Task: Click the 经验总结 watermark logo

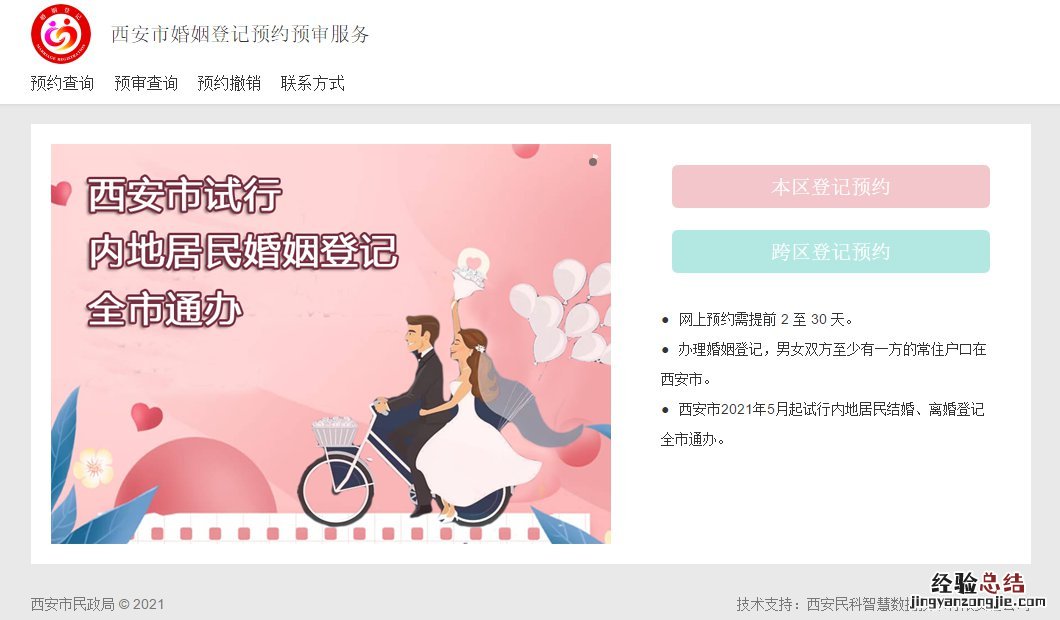Action: [x=978, y=590]
